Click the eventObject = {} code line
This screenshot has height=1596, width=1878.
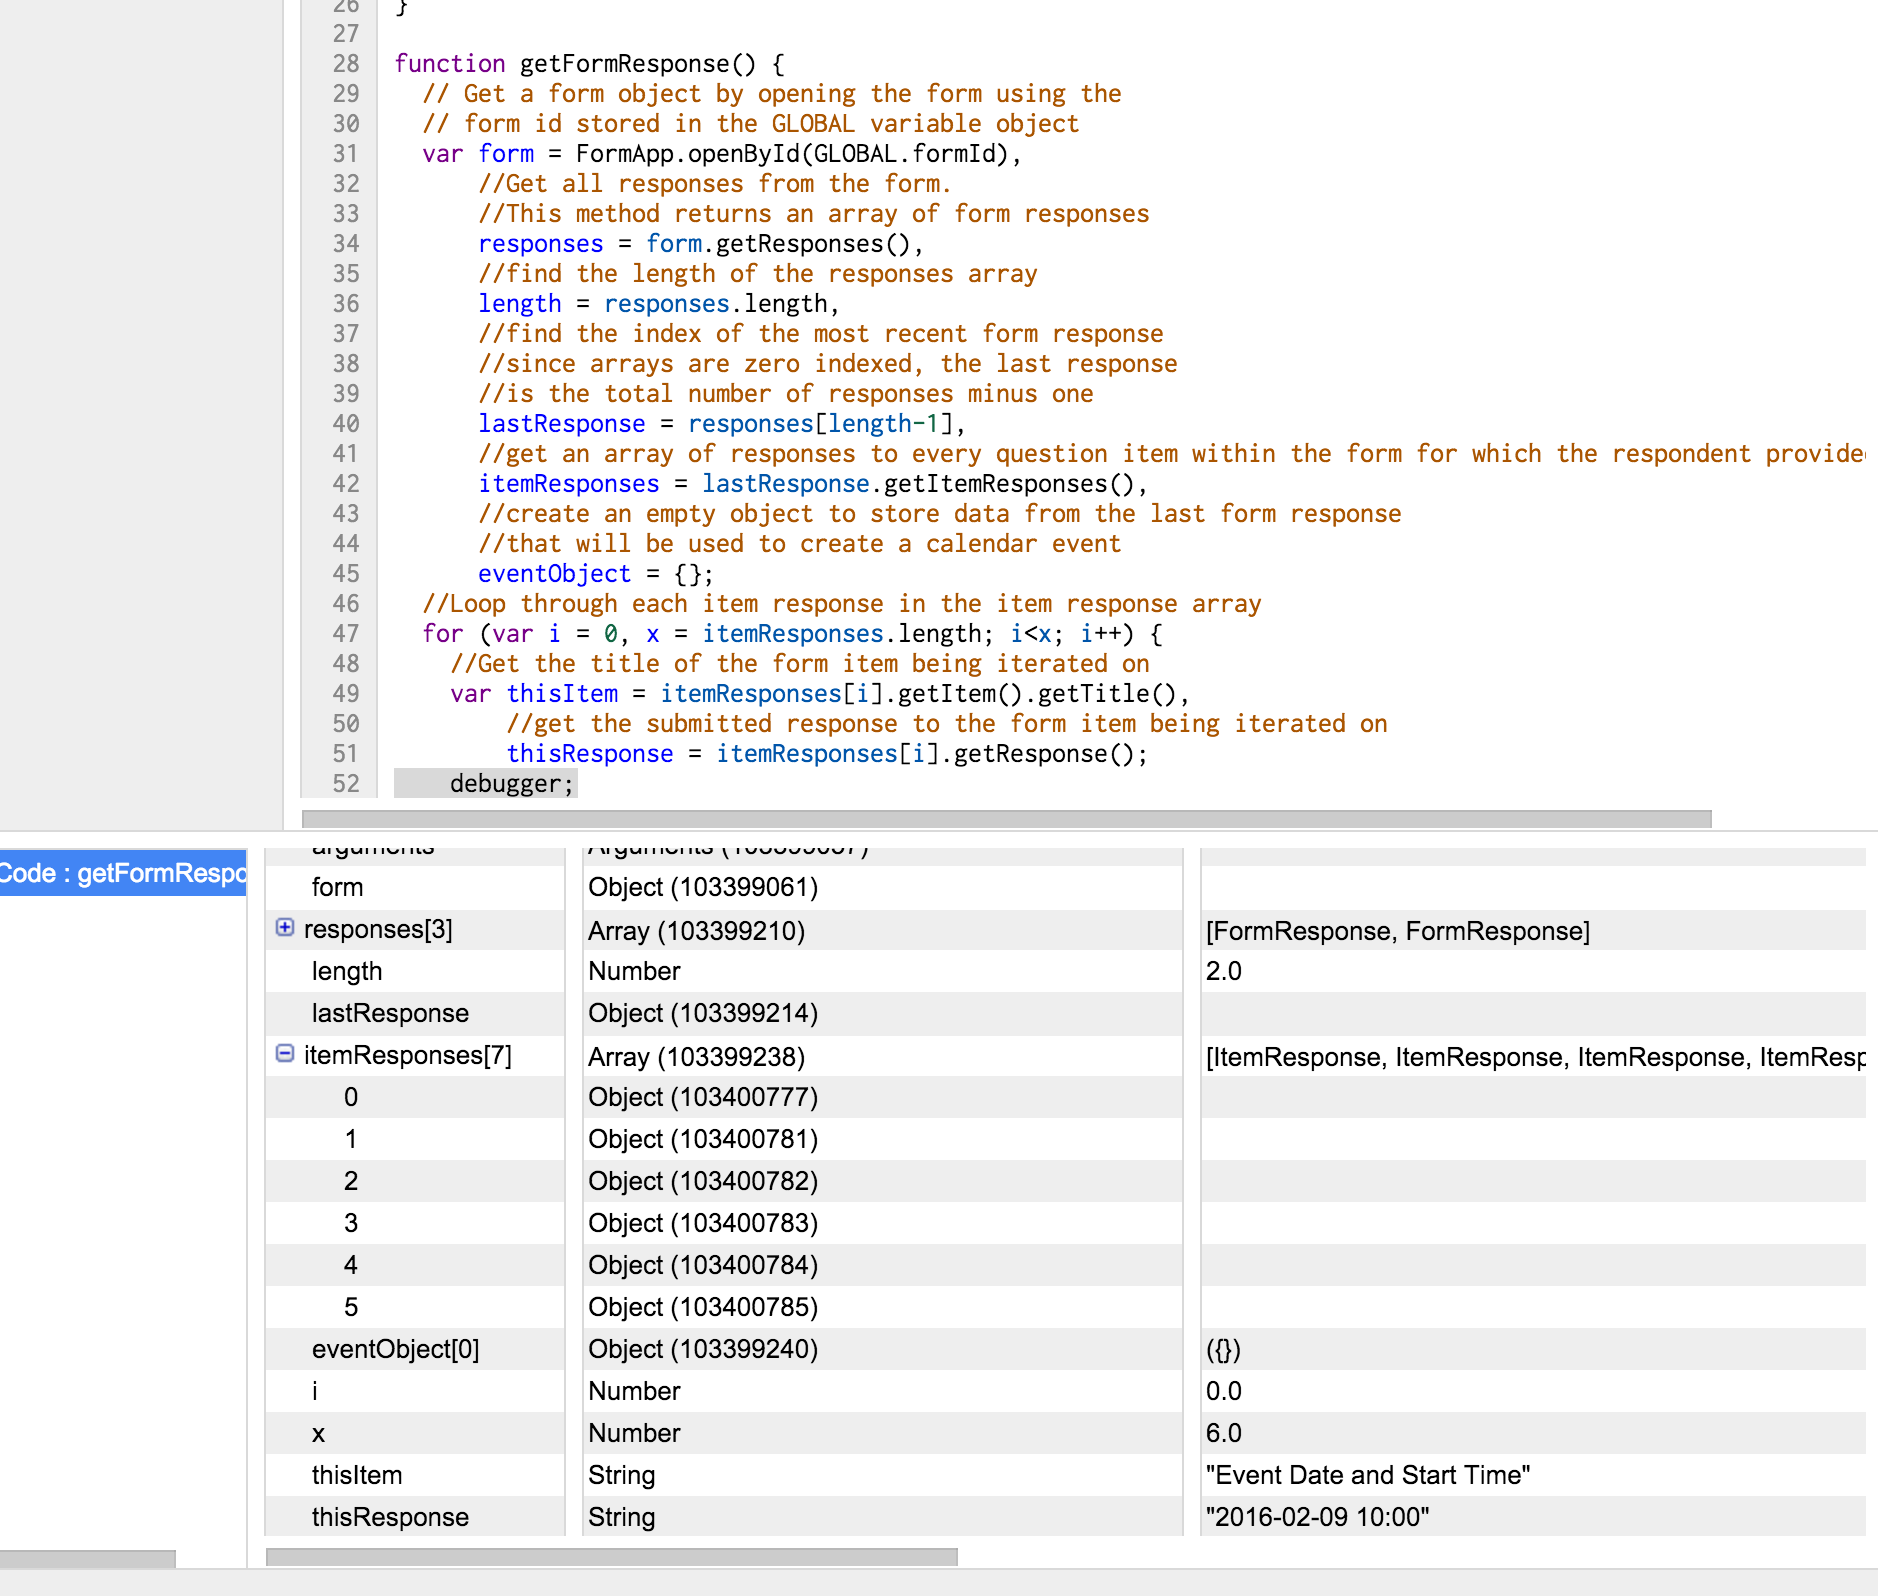596,573
